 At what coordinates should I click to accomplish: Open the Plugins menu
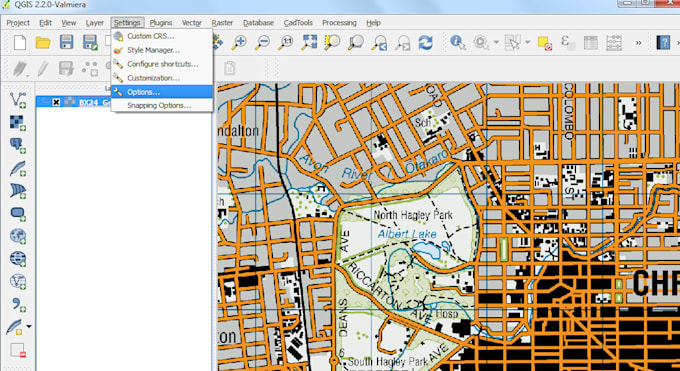pos(161,23)
